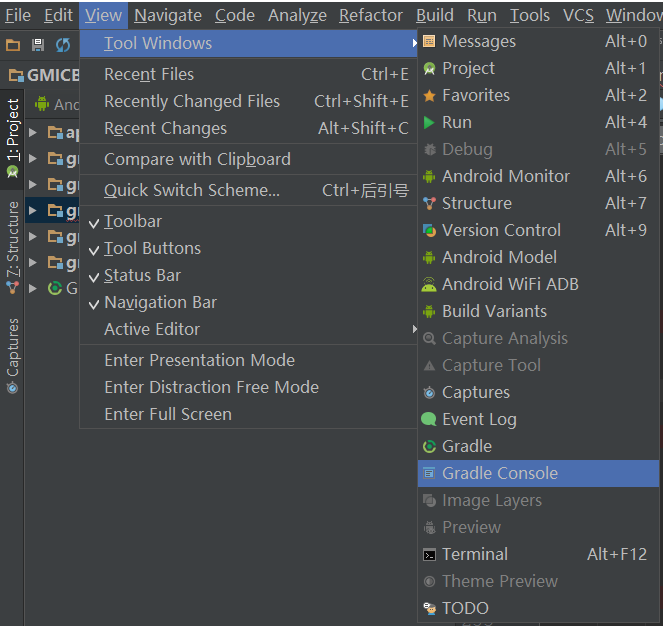This screenshot has height=626, width=663.
Task: Click the Gradle icon in the submenu
Action: coord(429,447)
